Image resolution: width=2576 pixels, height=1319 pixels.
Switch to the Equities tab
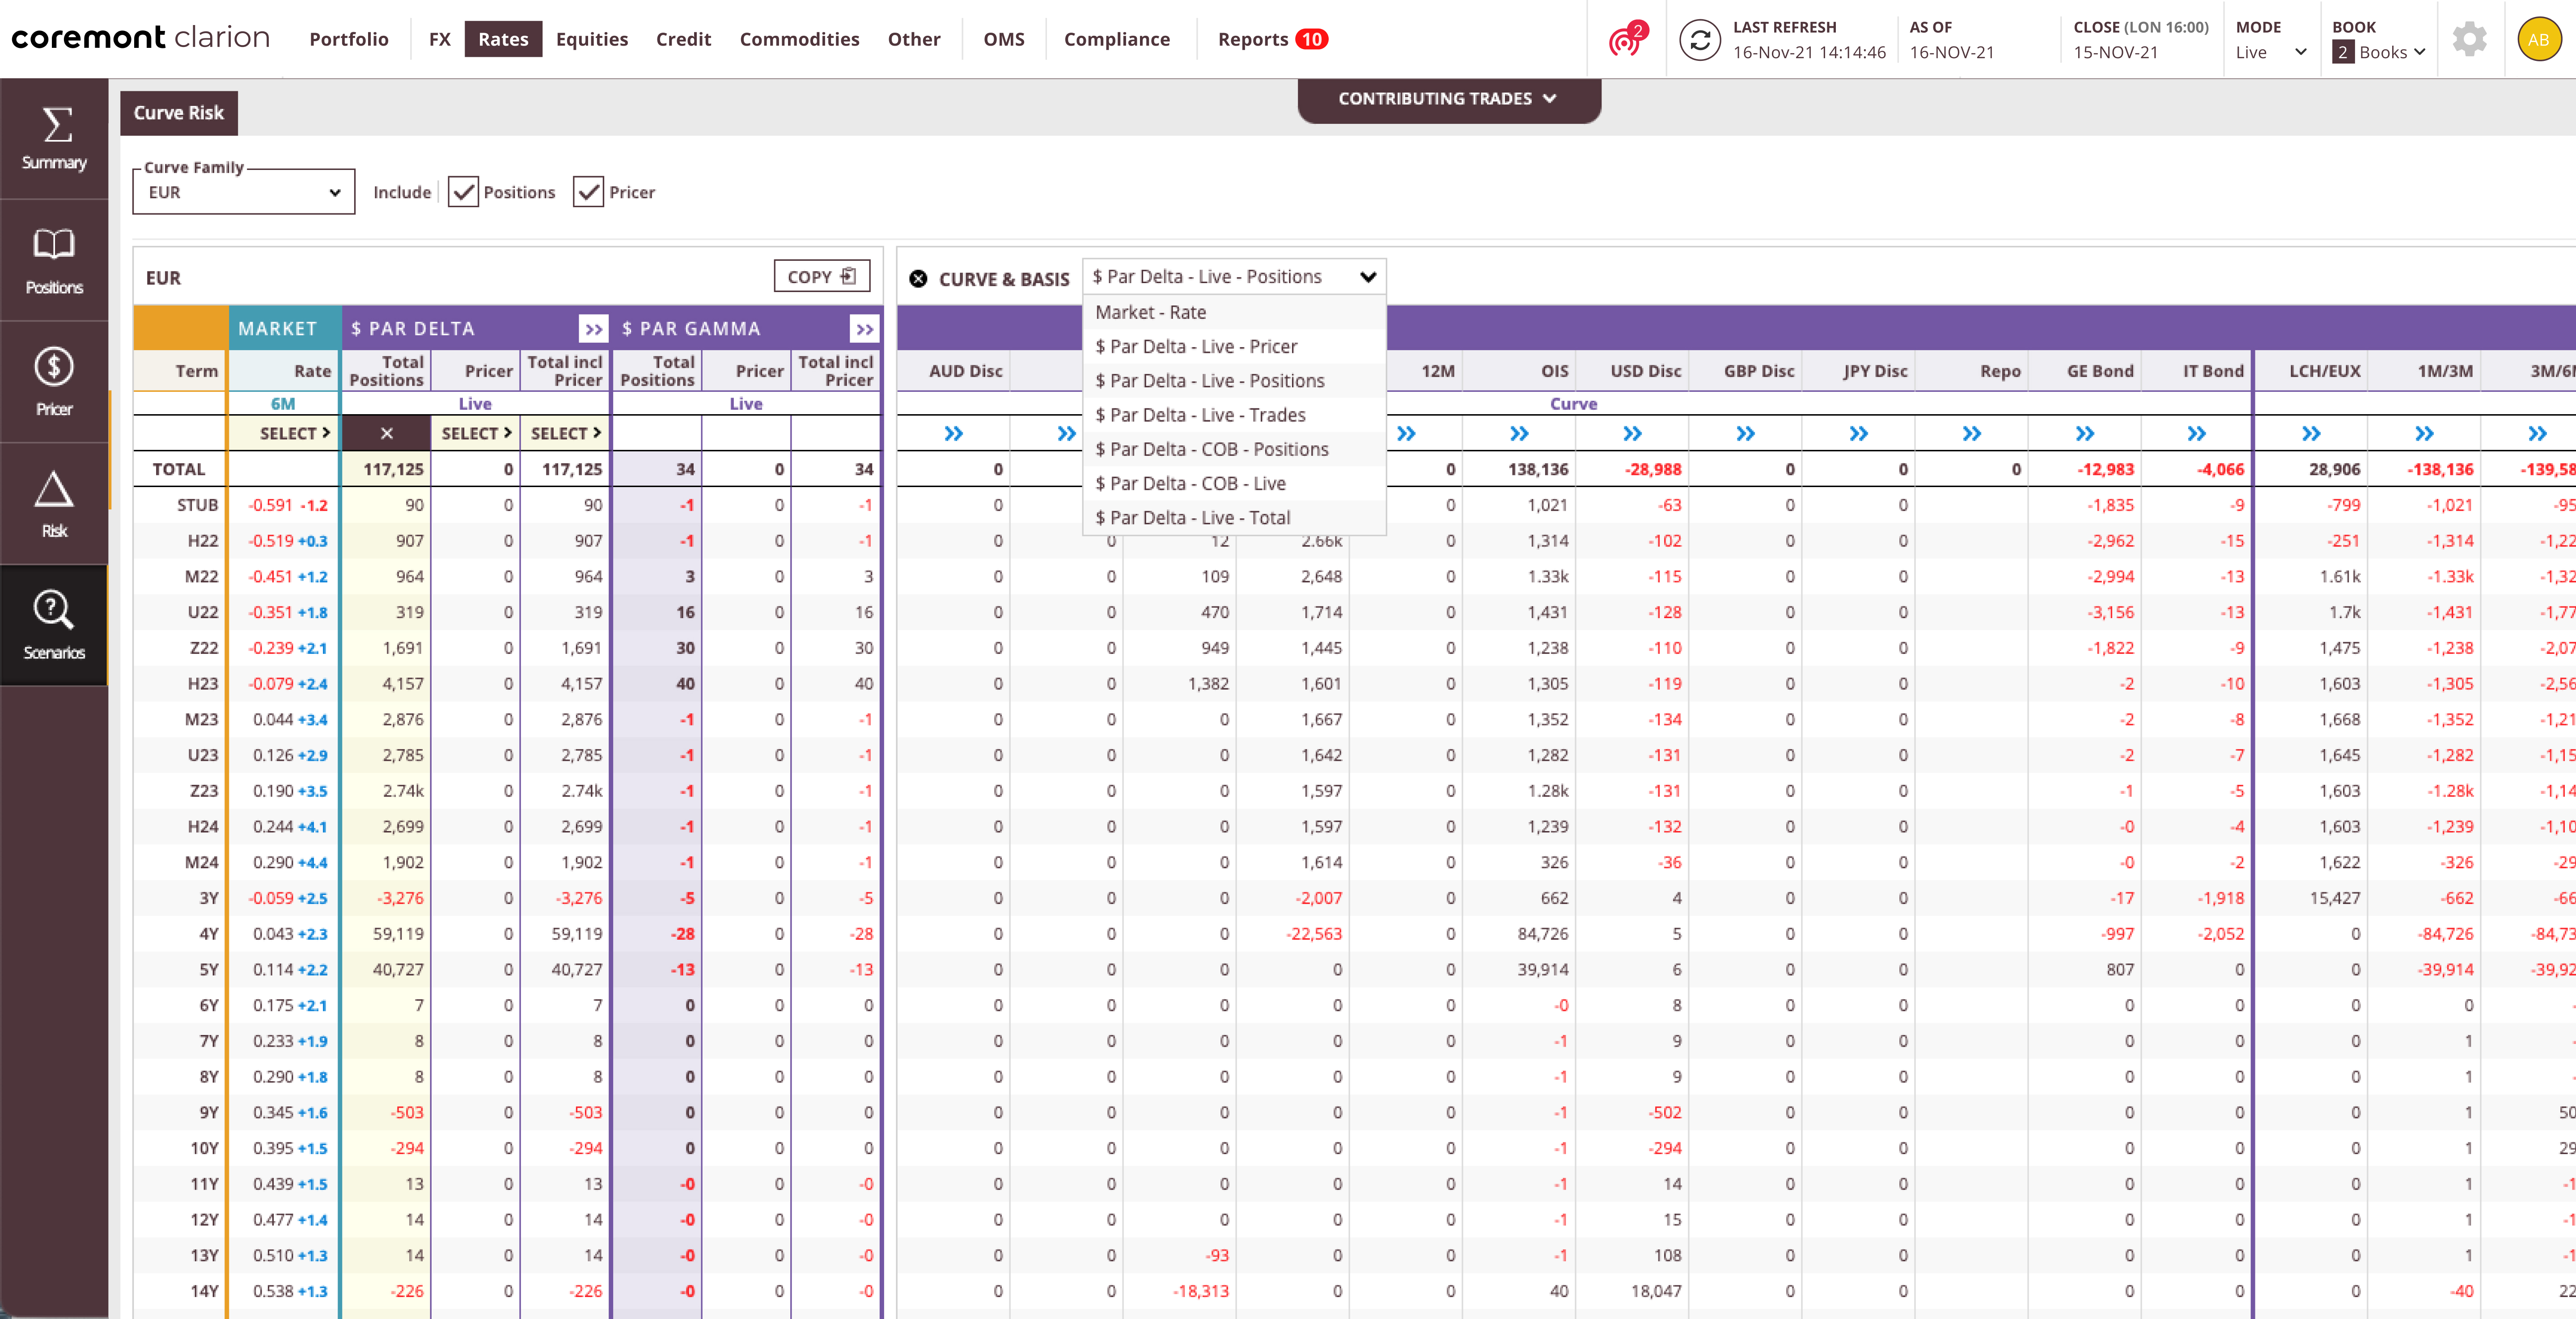click(x=592, y=39)
